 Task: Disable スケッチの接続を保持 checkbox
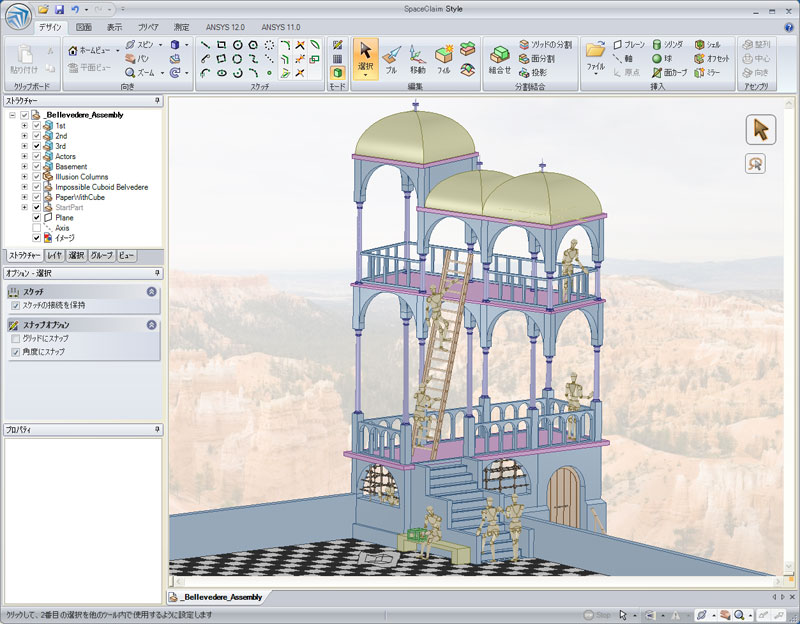15,305
